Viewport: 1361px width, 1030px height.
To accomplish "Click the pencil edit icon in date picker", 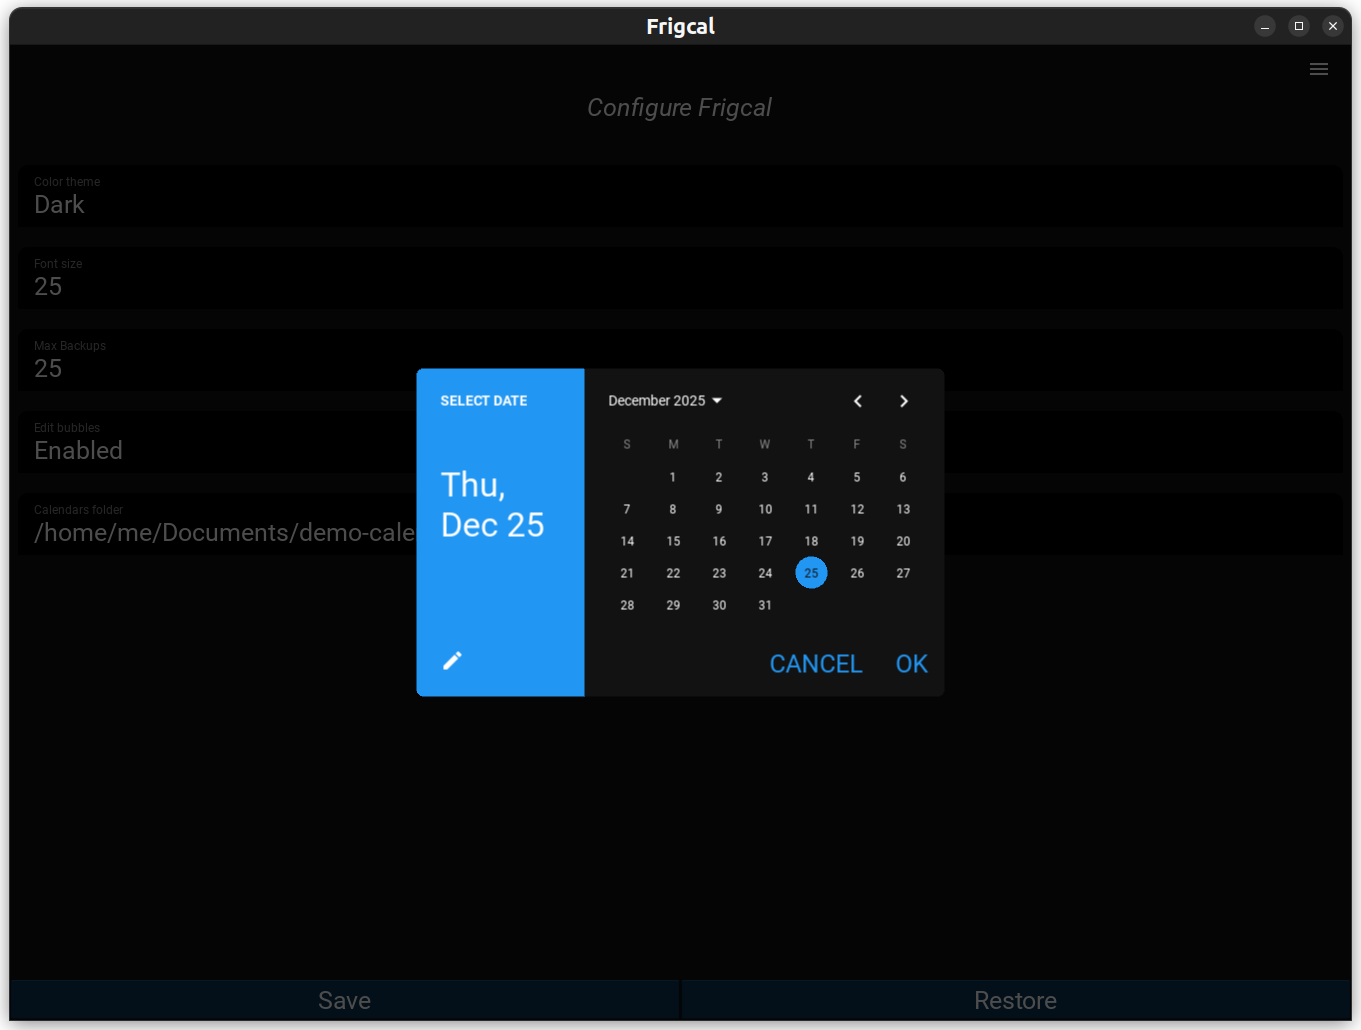I will (453, 660).
